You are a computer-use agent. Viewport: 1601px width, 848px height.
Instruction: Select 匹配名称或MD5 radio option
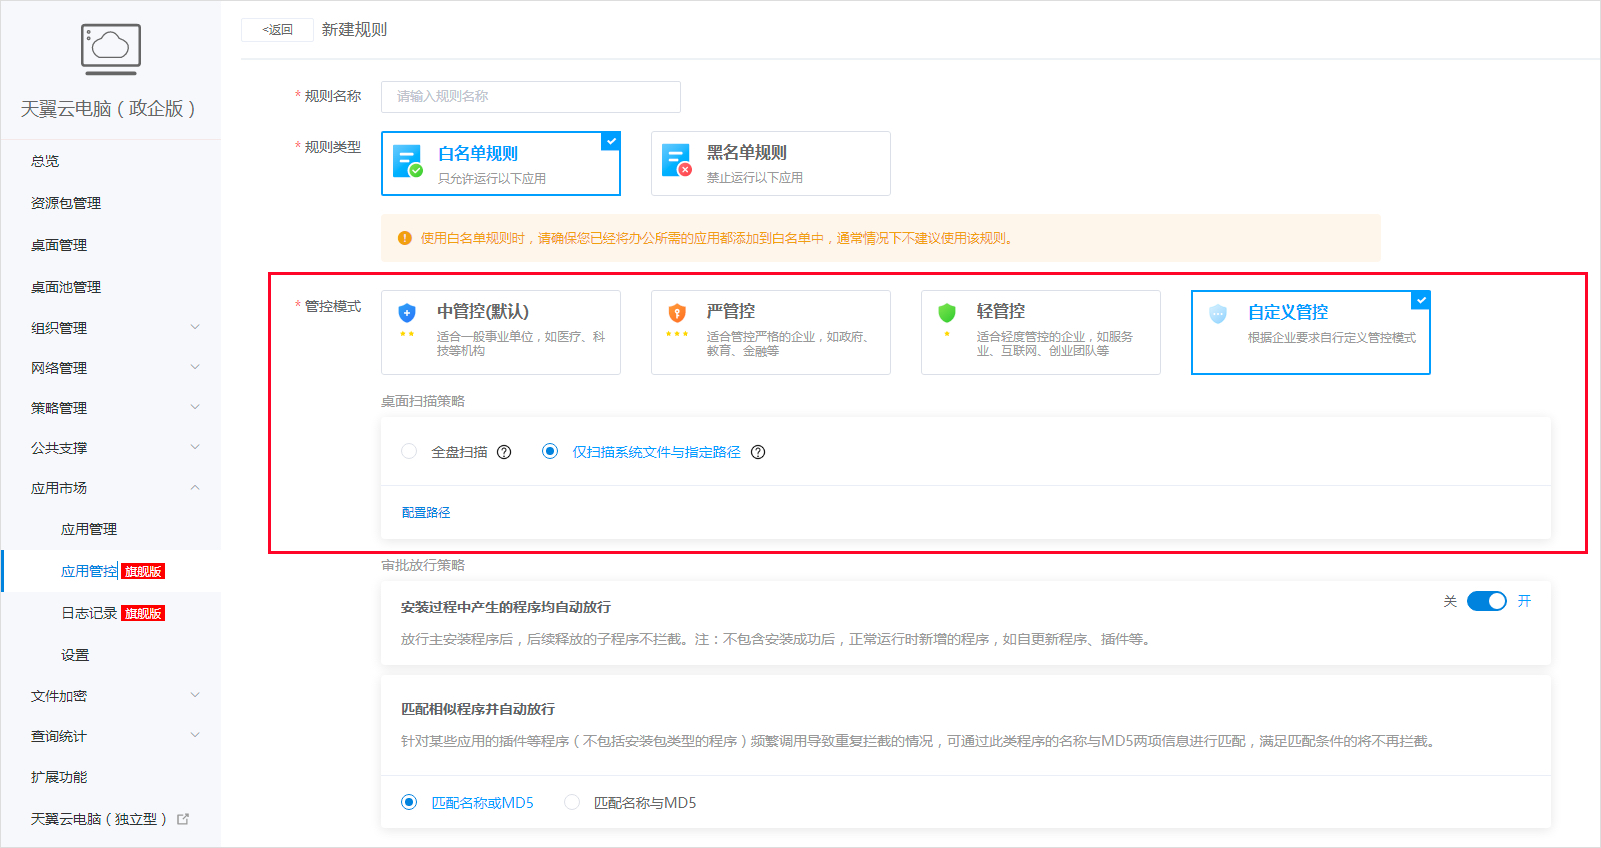point(409,802)
